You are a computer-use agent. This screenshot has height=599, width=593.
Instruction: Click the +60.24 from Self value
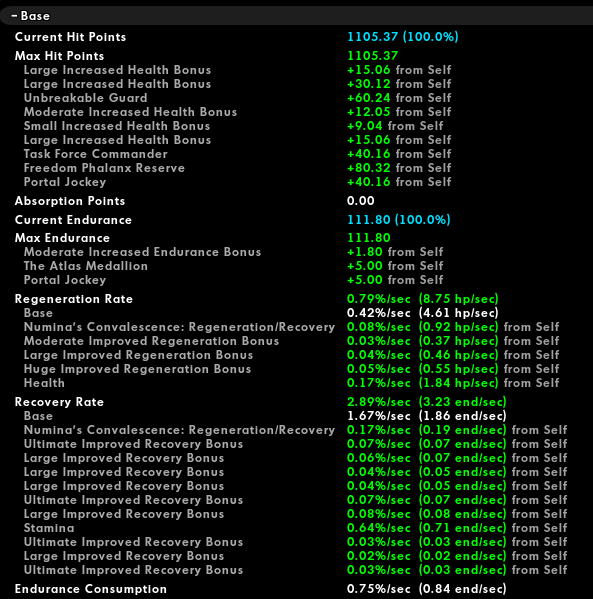coord(399,98)
